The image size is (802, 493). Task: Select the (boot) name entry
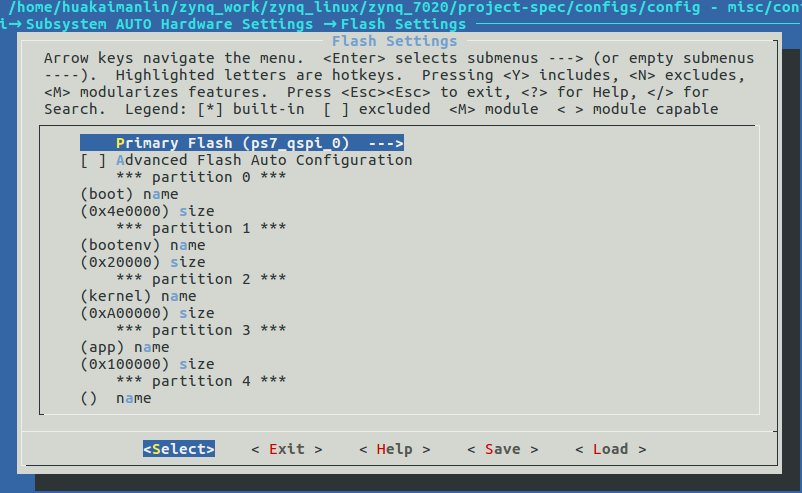(x=129, y=194)
